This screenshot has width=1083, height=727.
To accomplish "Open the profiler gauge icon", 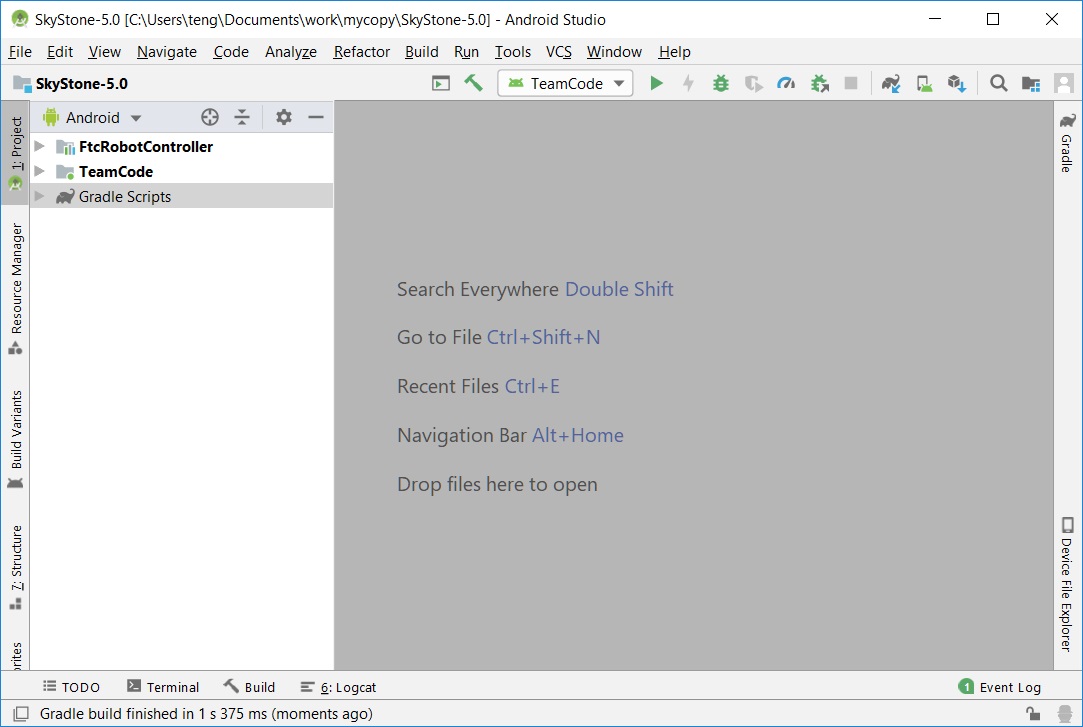I will 786,83.
